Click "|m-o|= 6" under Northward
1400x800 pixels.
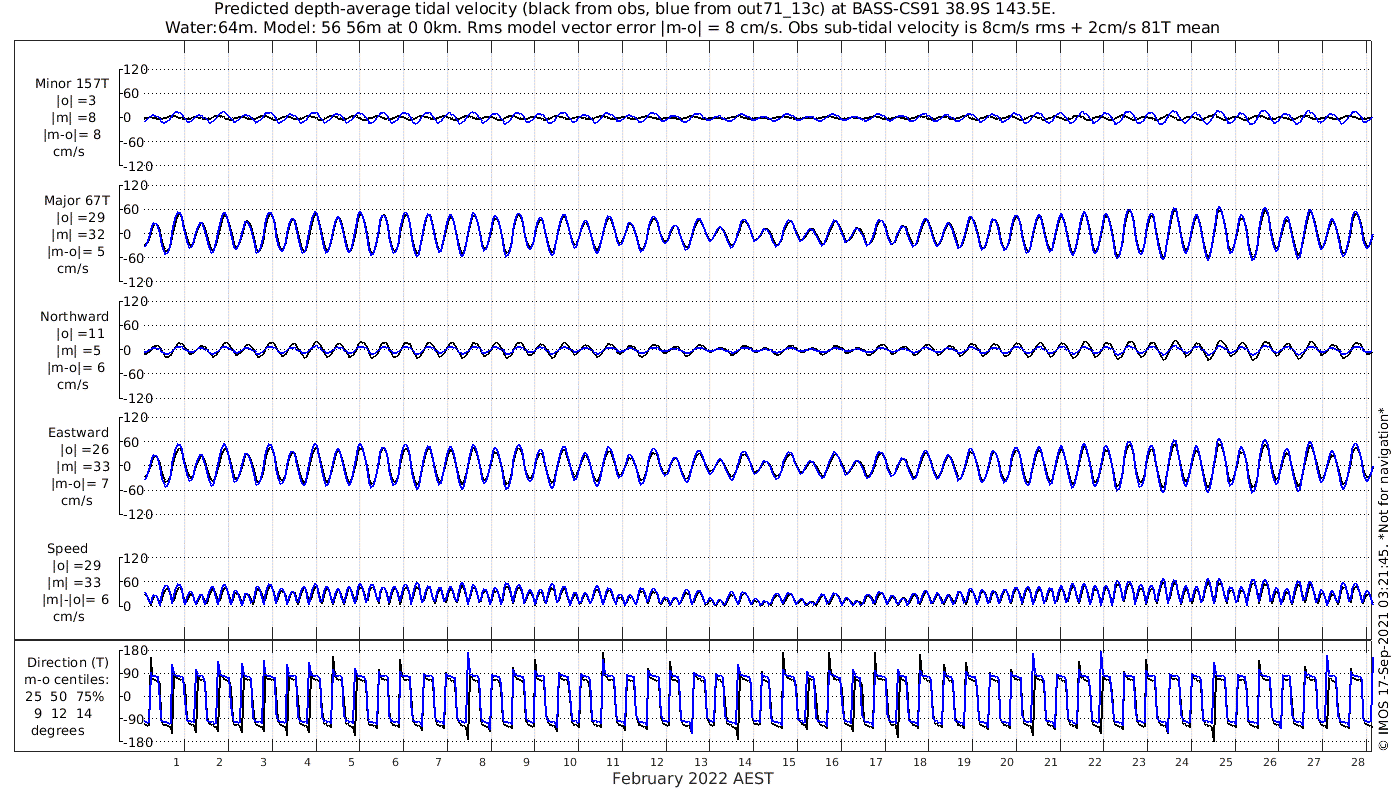(76, 367)
